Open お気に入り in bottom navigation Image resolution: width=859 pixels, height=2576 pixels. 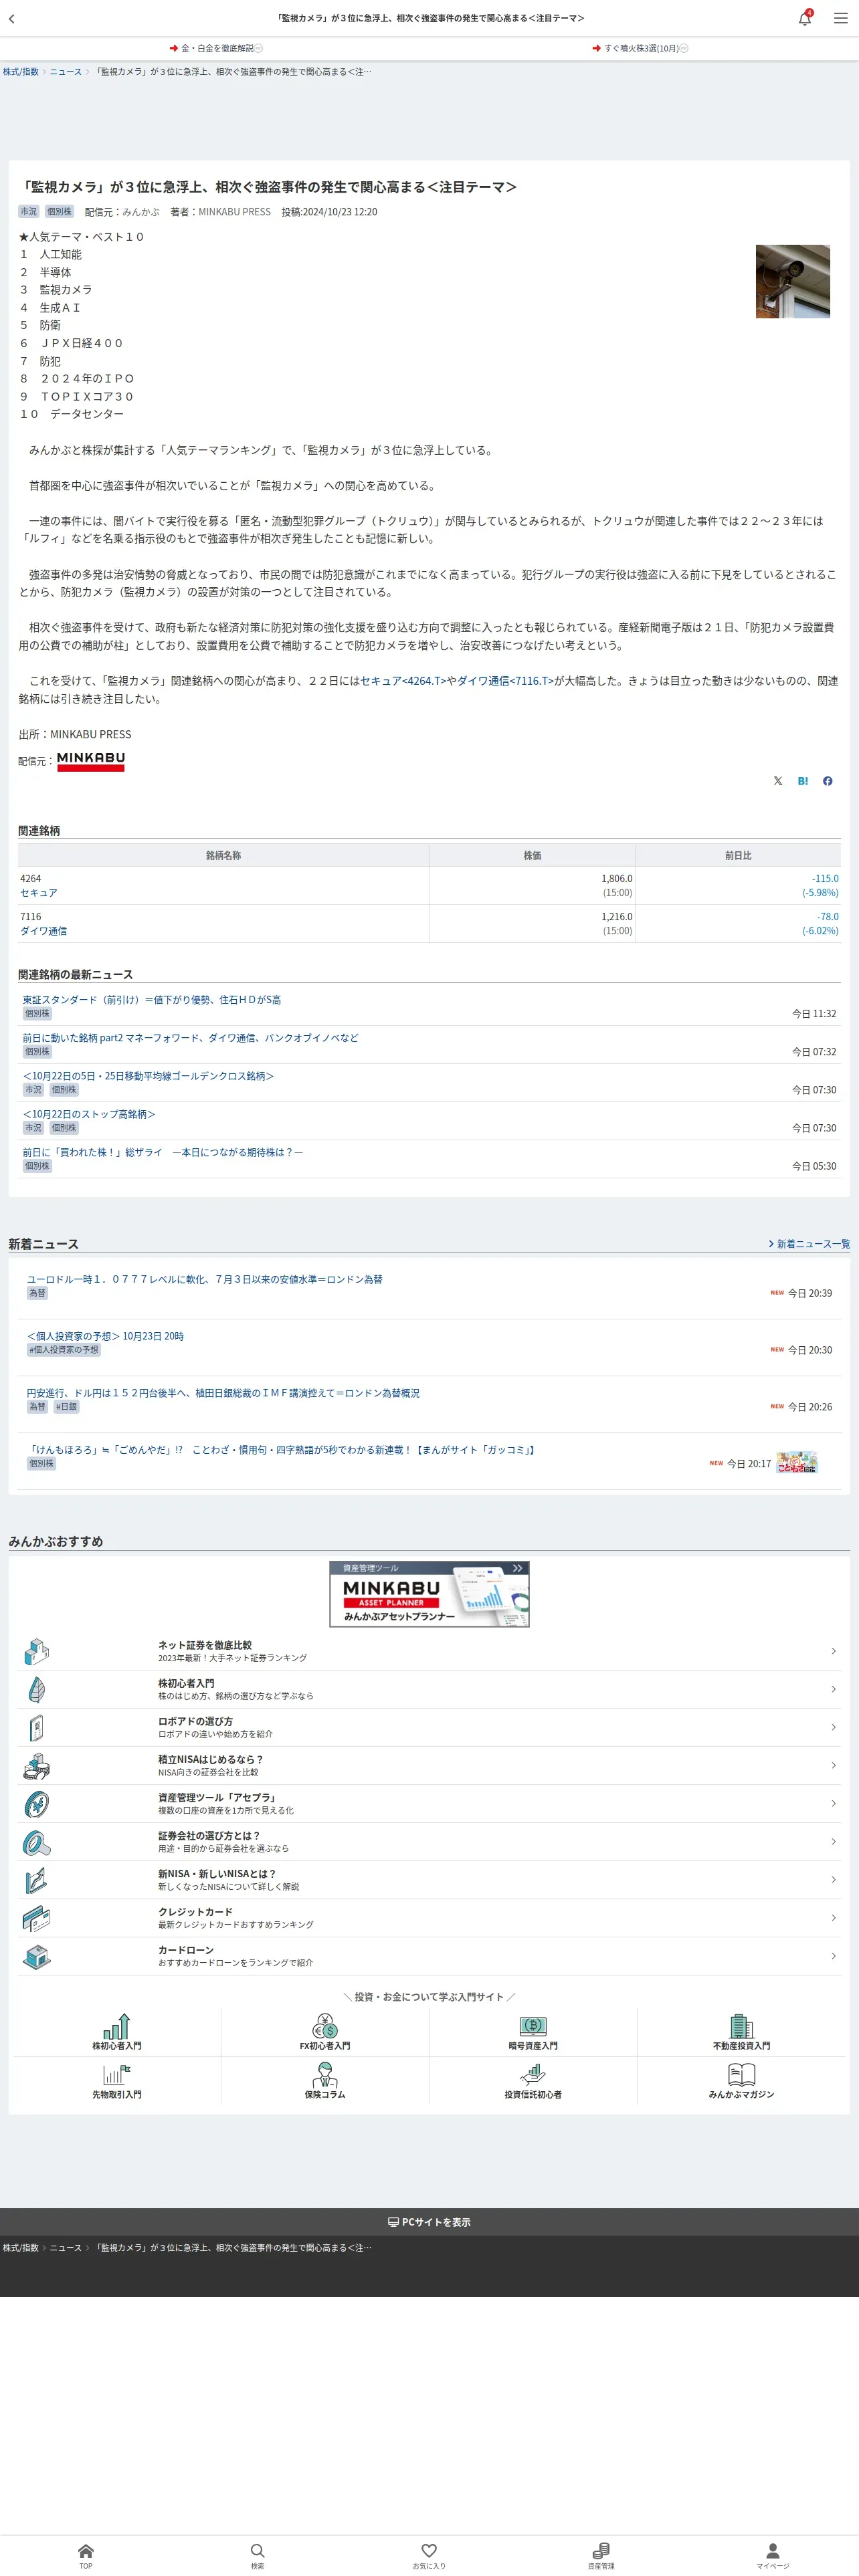click(x=429, y=2555)
